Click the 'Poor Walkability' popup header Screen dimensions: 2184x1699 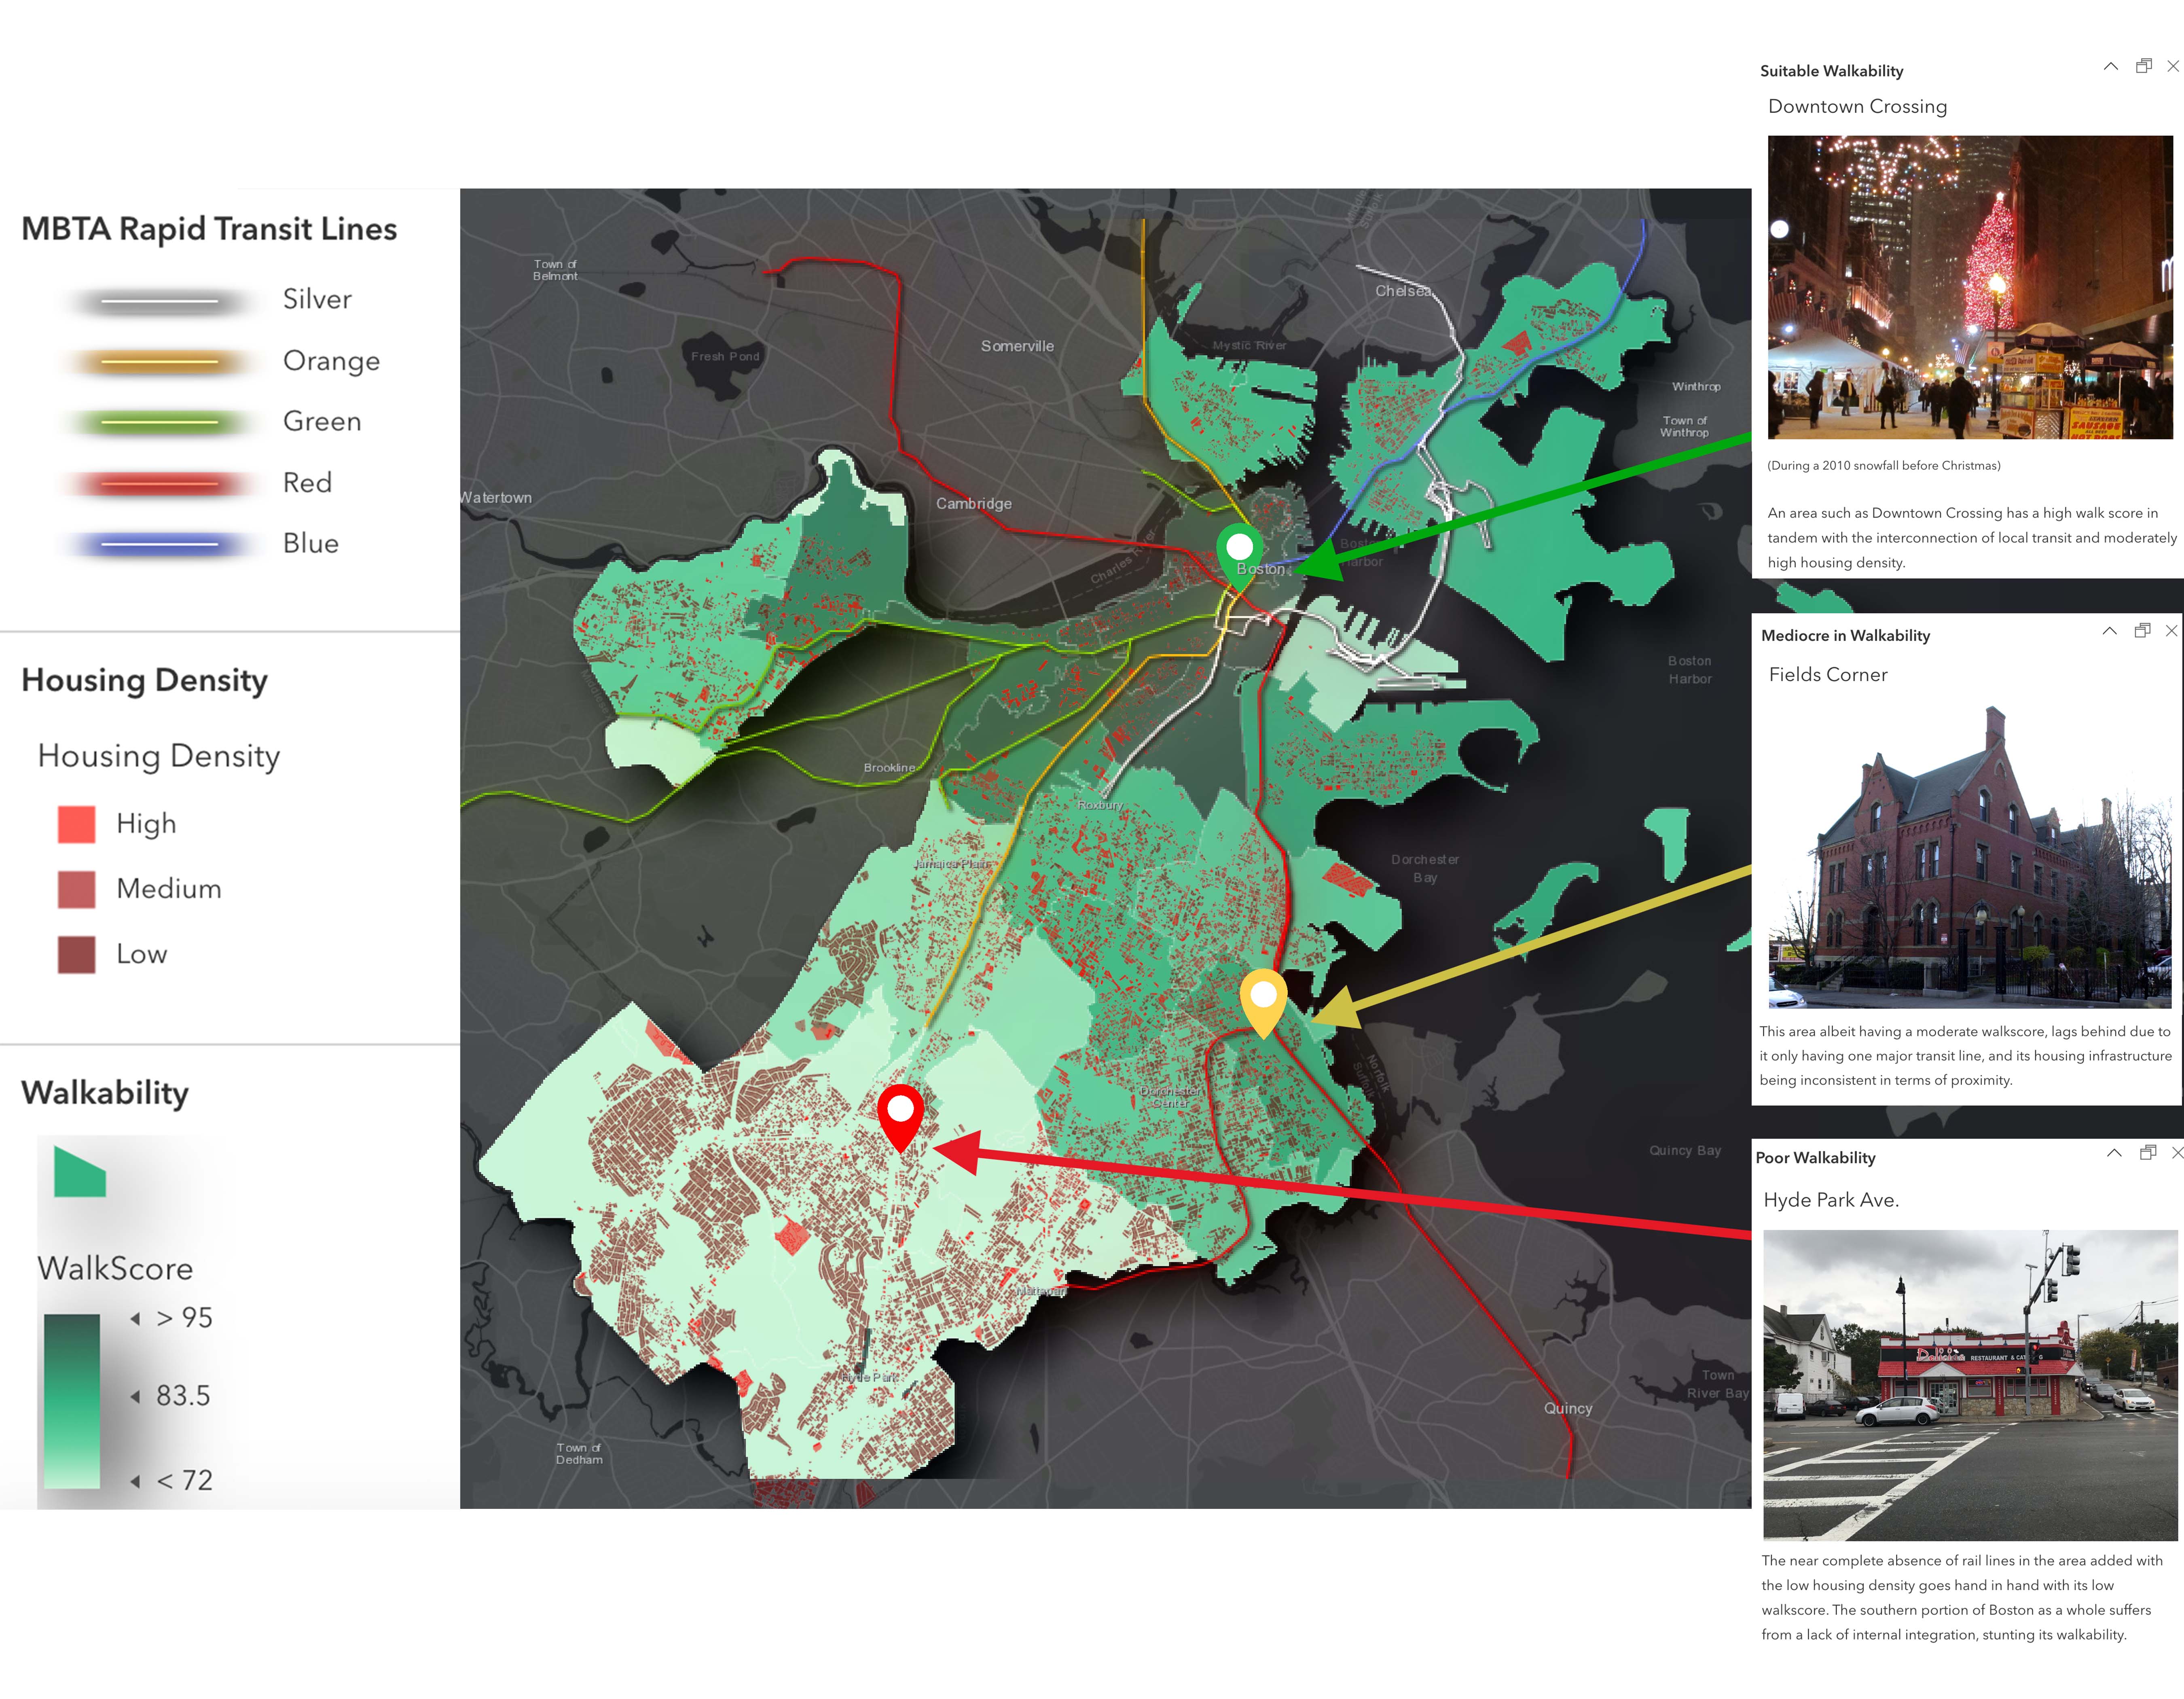pyautogui.click(x=1815, y=1158)
